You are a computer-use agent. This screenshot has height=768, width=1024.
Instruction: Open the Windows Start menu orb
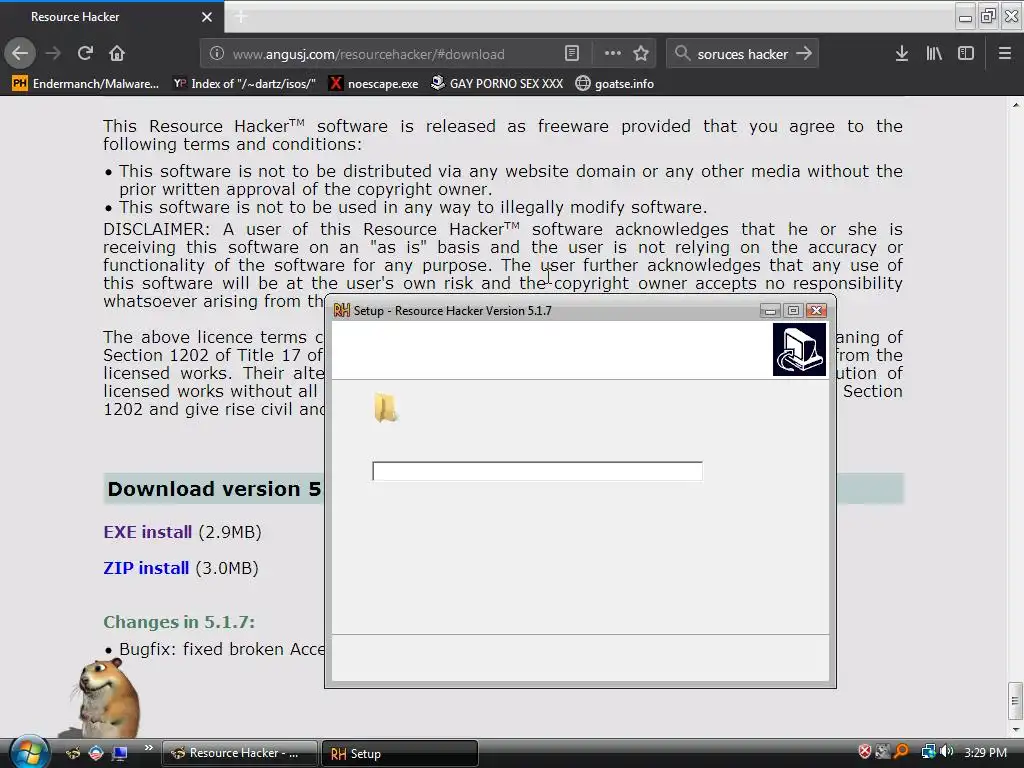28,752
